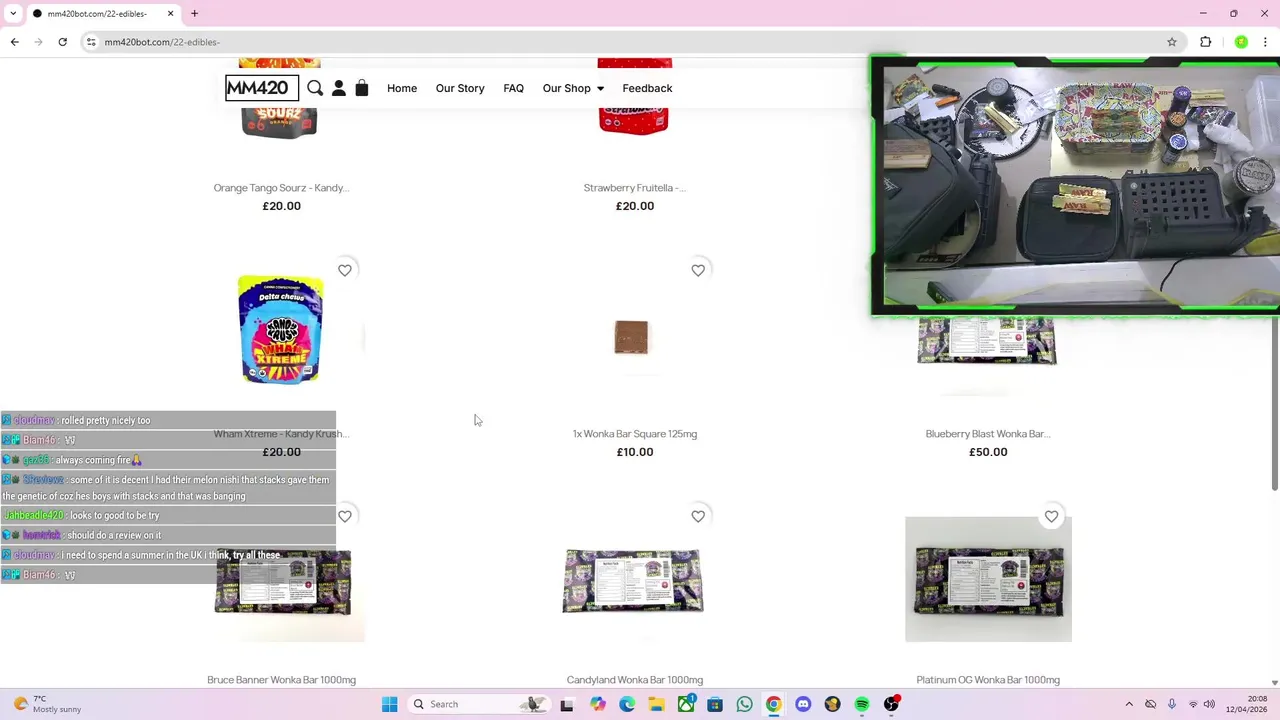The height and width of the screenshot is (720, 1280).
Task: Click the taskbar Search box
Action: (478, 704)
